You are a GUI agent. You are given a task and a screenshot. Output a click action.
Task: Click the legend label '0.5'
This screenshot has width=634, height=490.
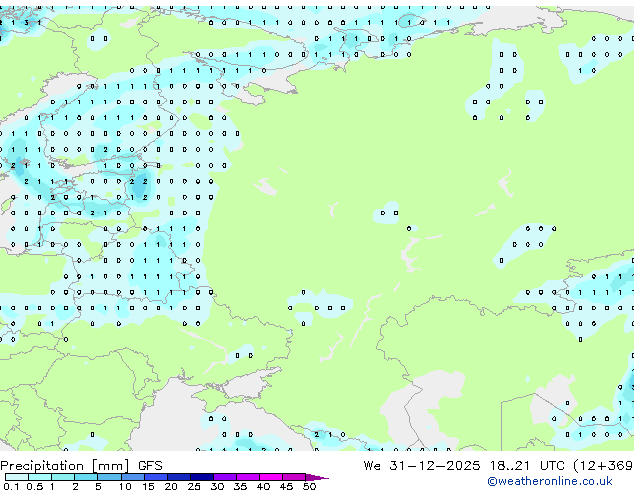click(34, 486)
